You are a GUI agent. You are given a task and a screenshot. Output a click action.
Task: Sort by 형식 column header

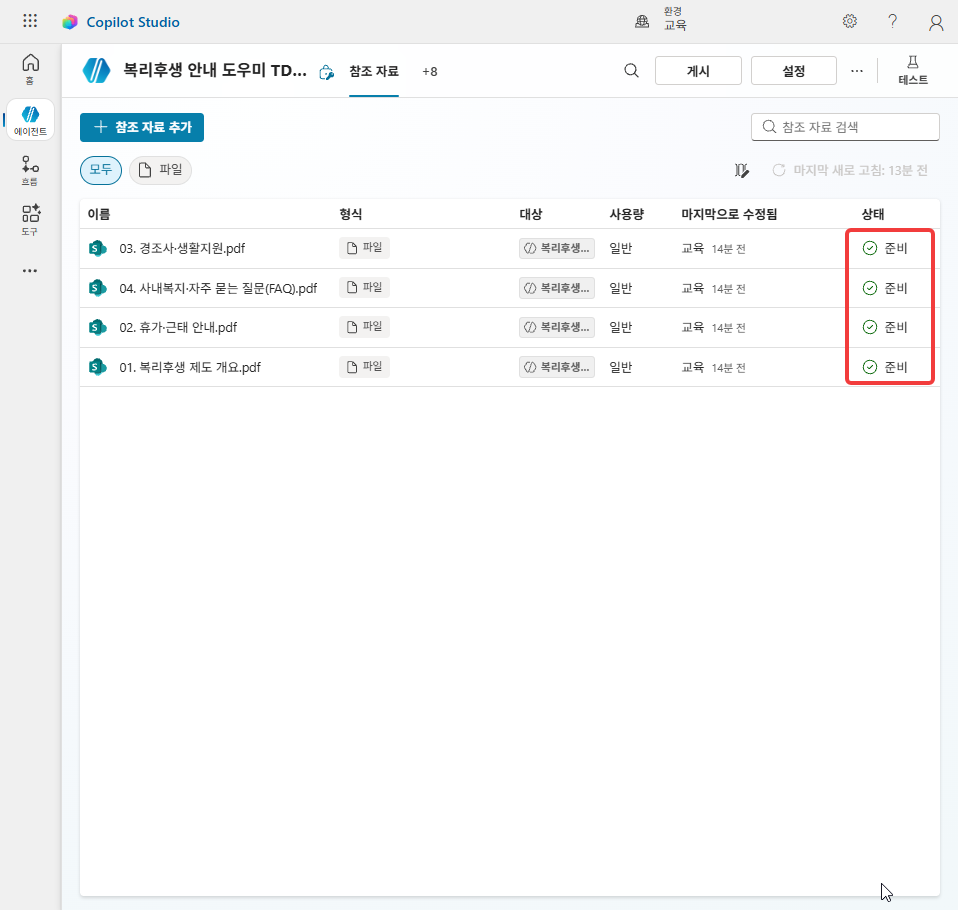pyautogui.click(x=351, y=214)
